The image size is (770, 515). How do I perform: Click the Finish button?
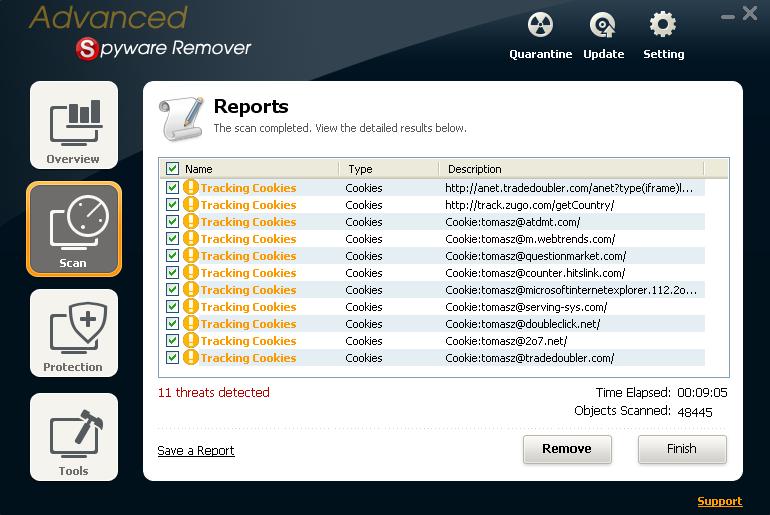(682, 449)
